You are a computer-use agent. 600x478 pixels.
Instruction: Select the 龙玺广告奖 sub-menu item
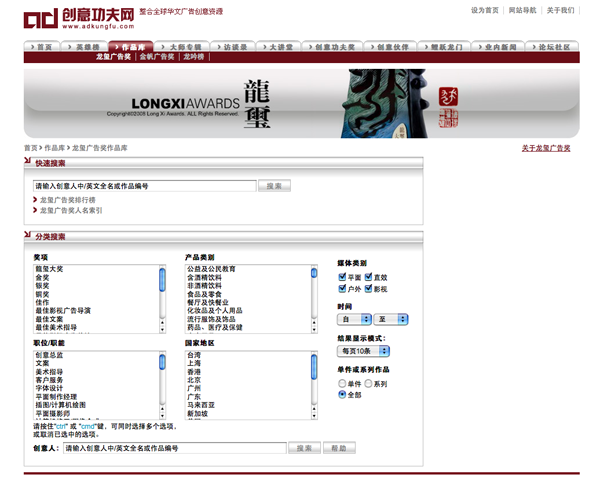click(113, 57)
